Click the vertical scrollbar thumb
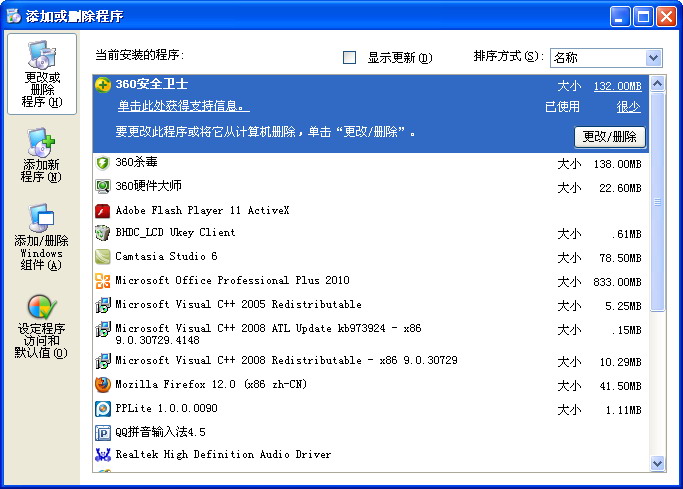 (x=657, y=201)
